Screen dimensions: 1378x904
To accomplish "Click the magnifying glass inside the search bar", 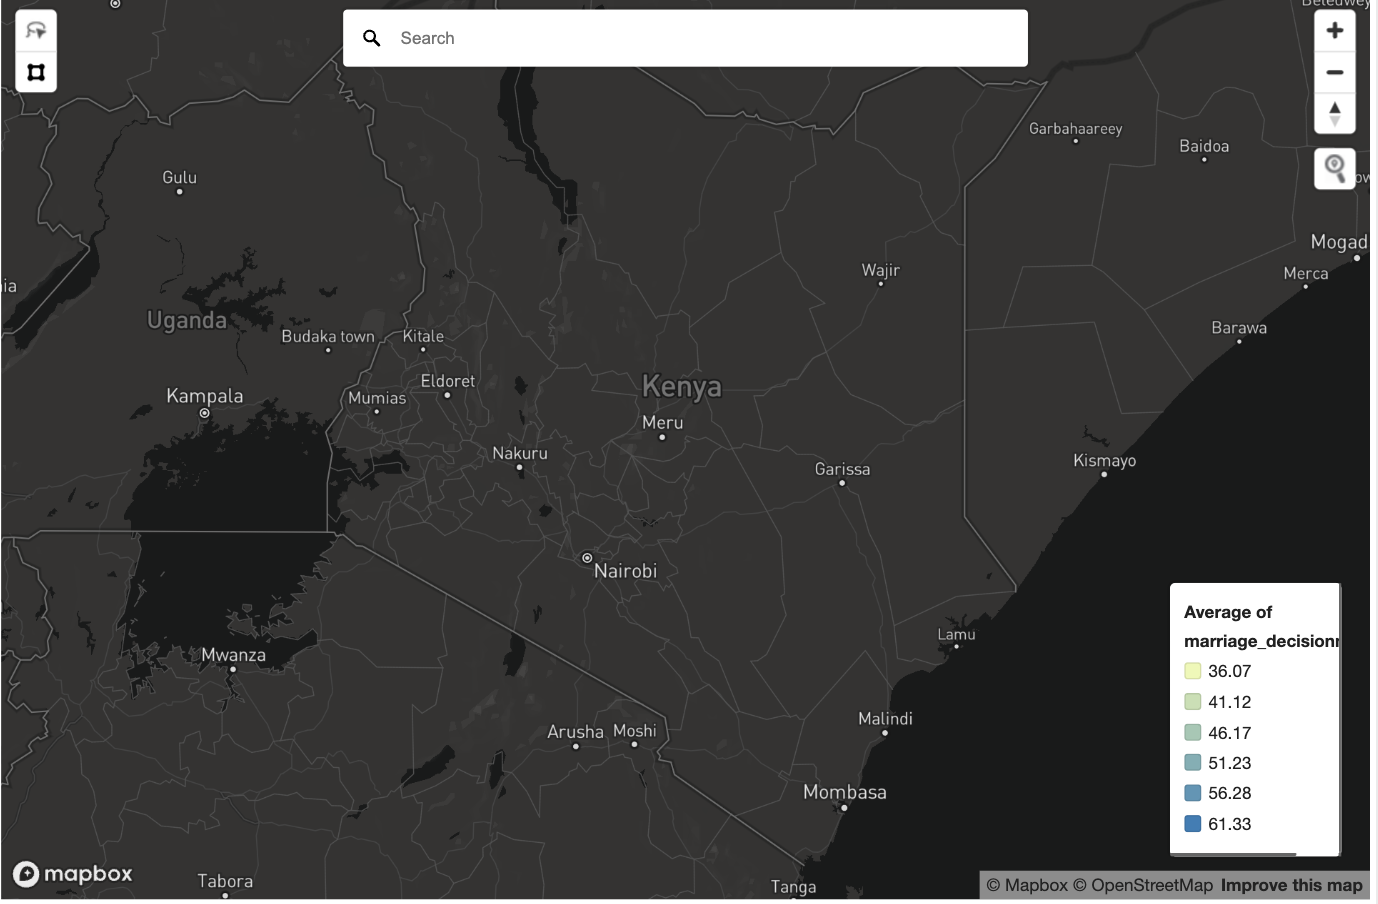I will (x=371, y=37).
